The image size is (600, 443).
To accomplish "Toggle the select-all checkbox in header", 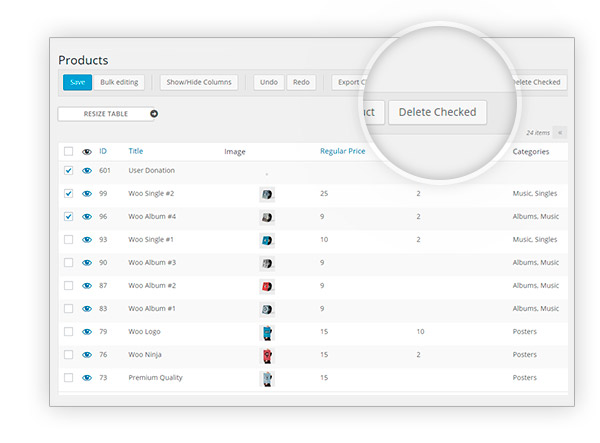I will coord(68,151).
